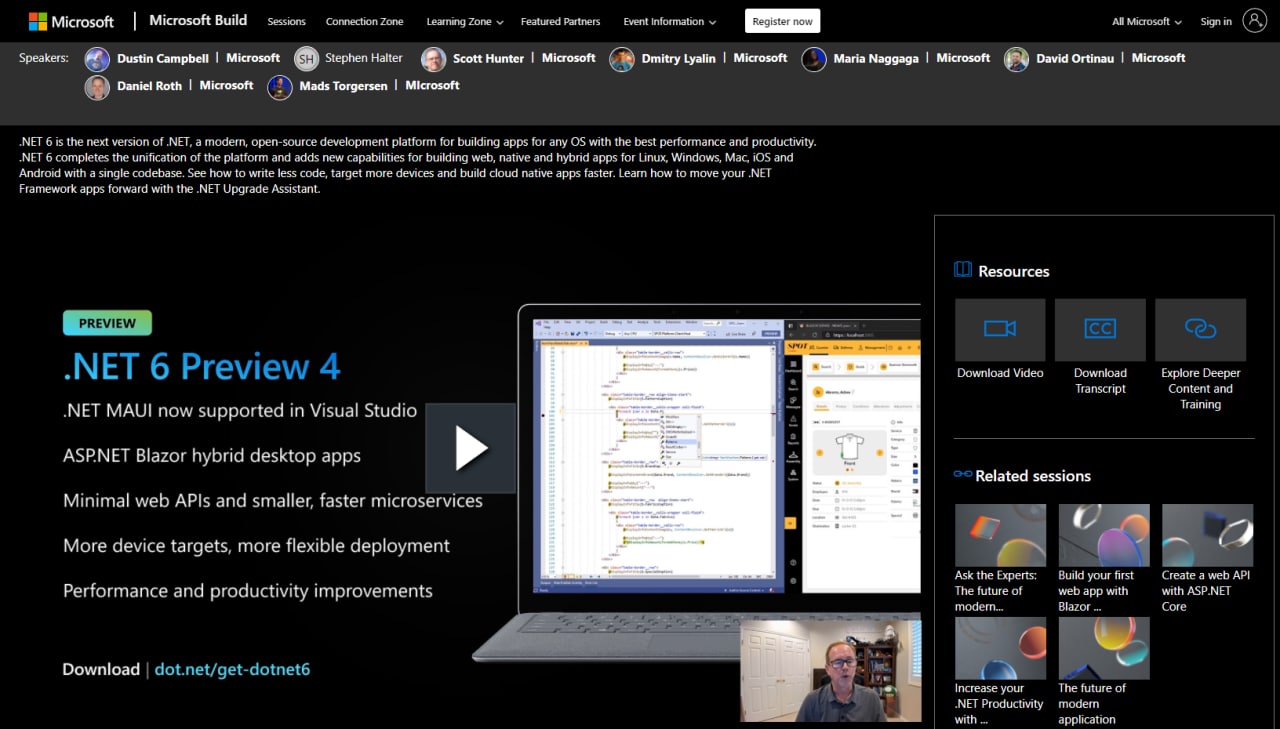Open the Download Video link text

point(1000,373)
